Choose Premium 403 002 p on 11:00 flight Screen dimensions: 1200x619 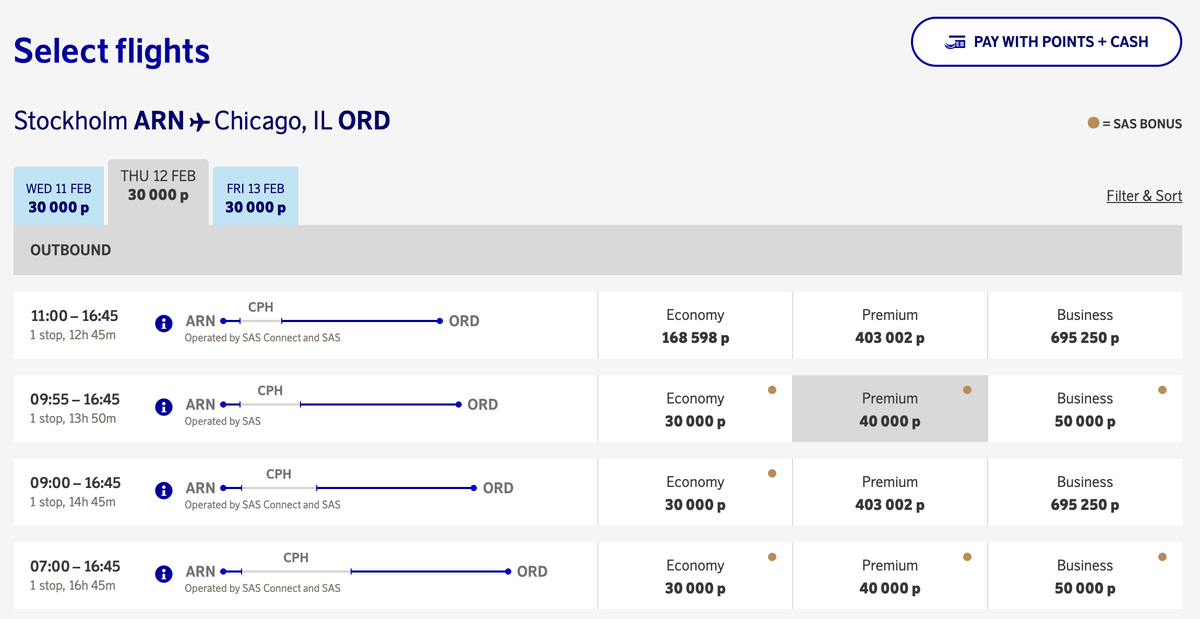coord(890,326)
